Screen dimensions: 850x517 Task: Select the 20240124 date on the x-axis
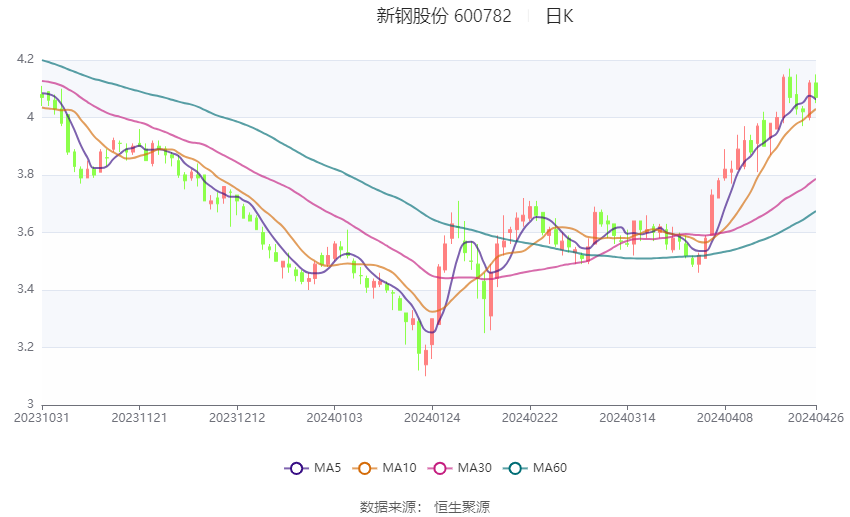point(432,418)
